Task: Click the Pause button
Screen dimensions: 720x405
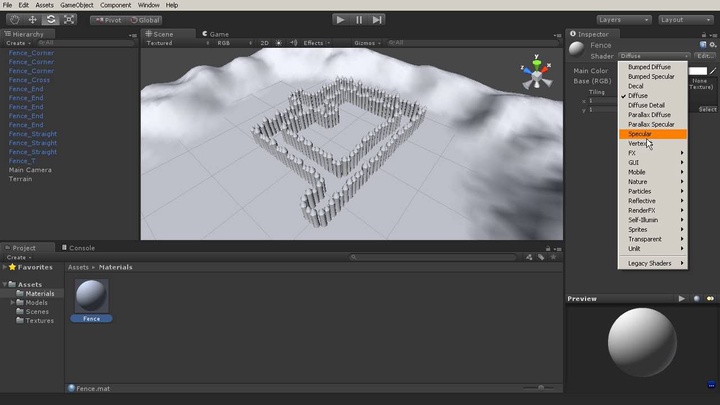Action: [x=359, y=19]
